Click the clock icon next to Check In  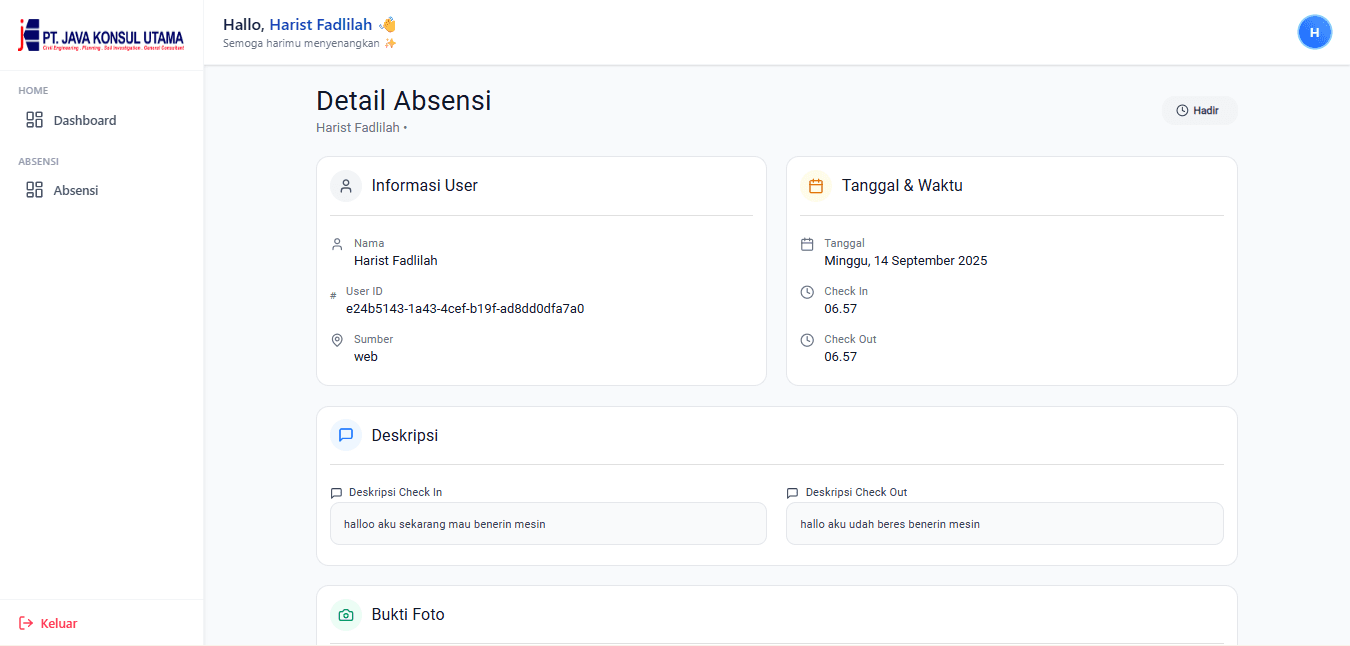coord(806,291)
